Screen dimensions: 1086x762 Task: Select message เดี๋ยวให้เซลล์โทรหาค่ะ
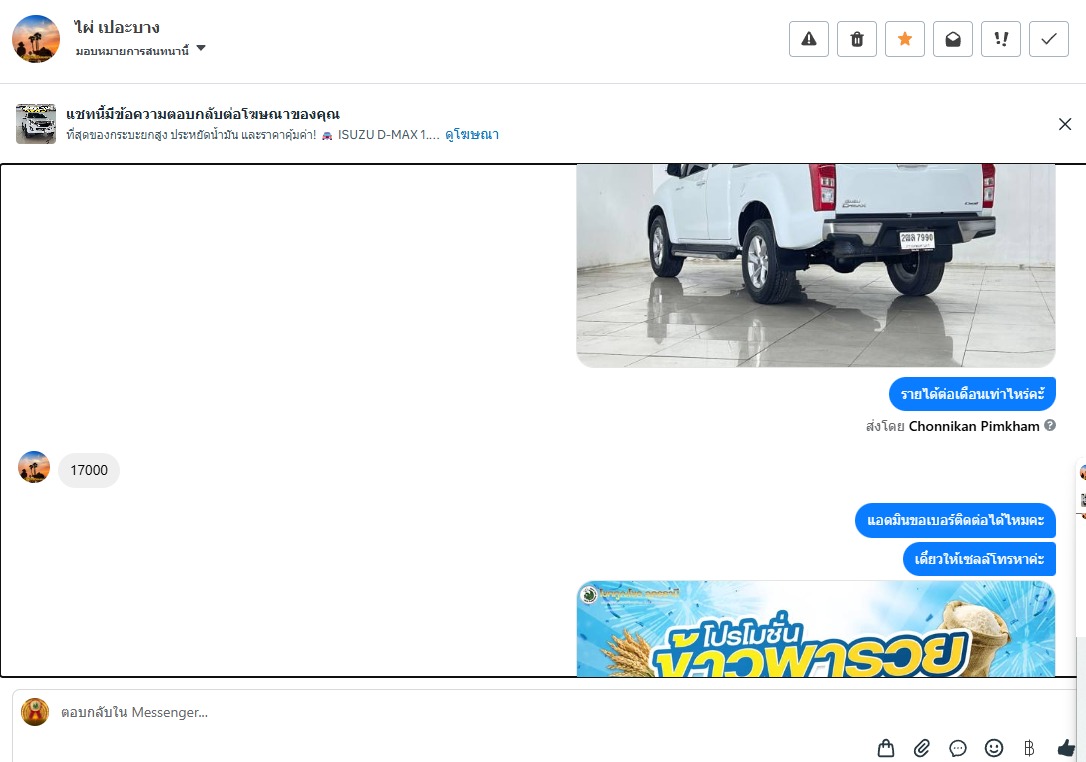click(x=979, y=559)
